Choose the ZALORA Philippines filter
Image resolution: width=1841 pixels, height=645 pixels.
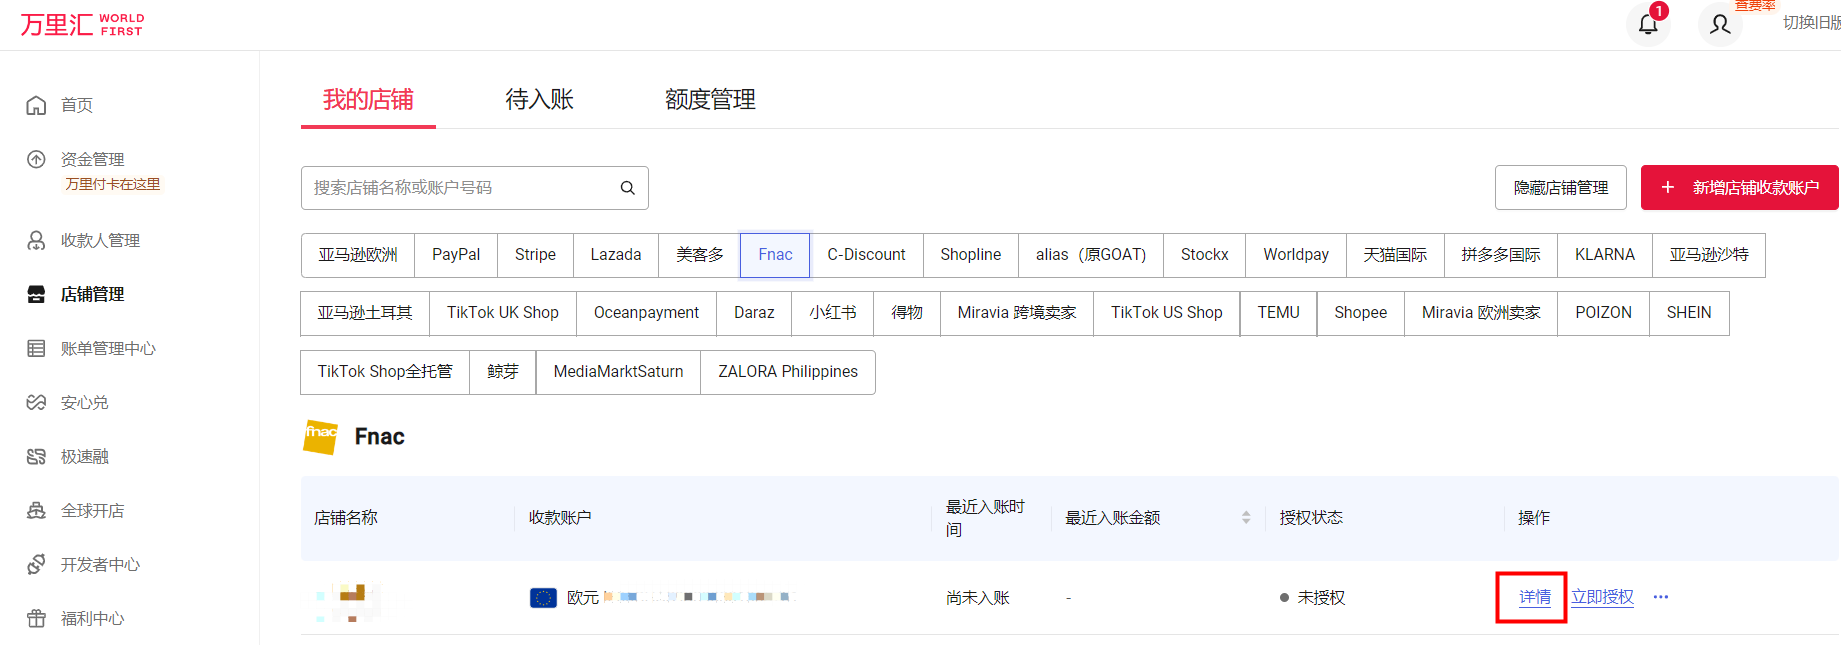click(x=787, y=372)
